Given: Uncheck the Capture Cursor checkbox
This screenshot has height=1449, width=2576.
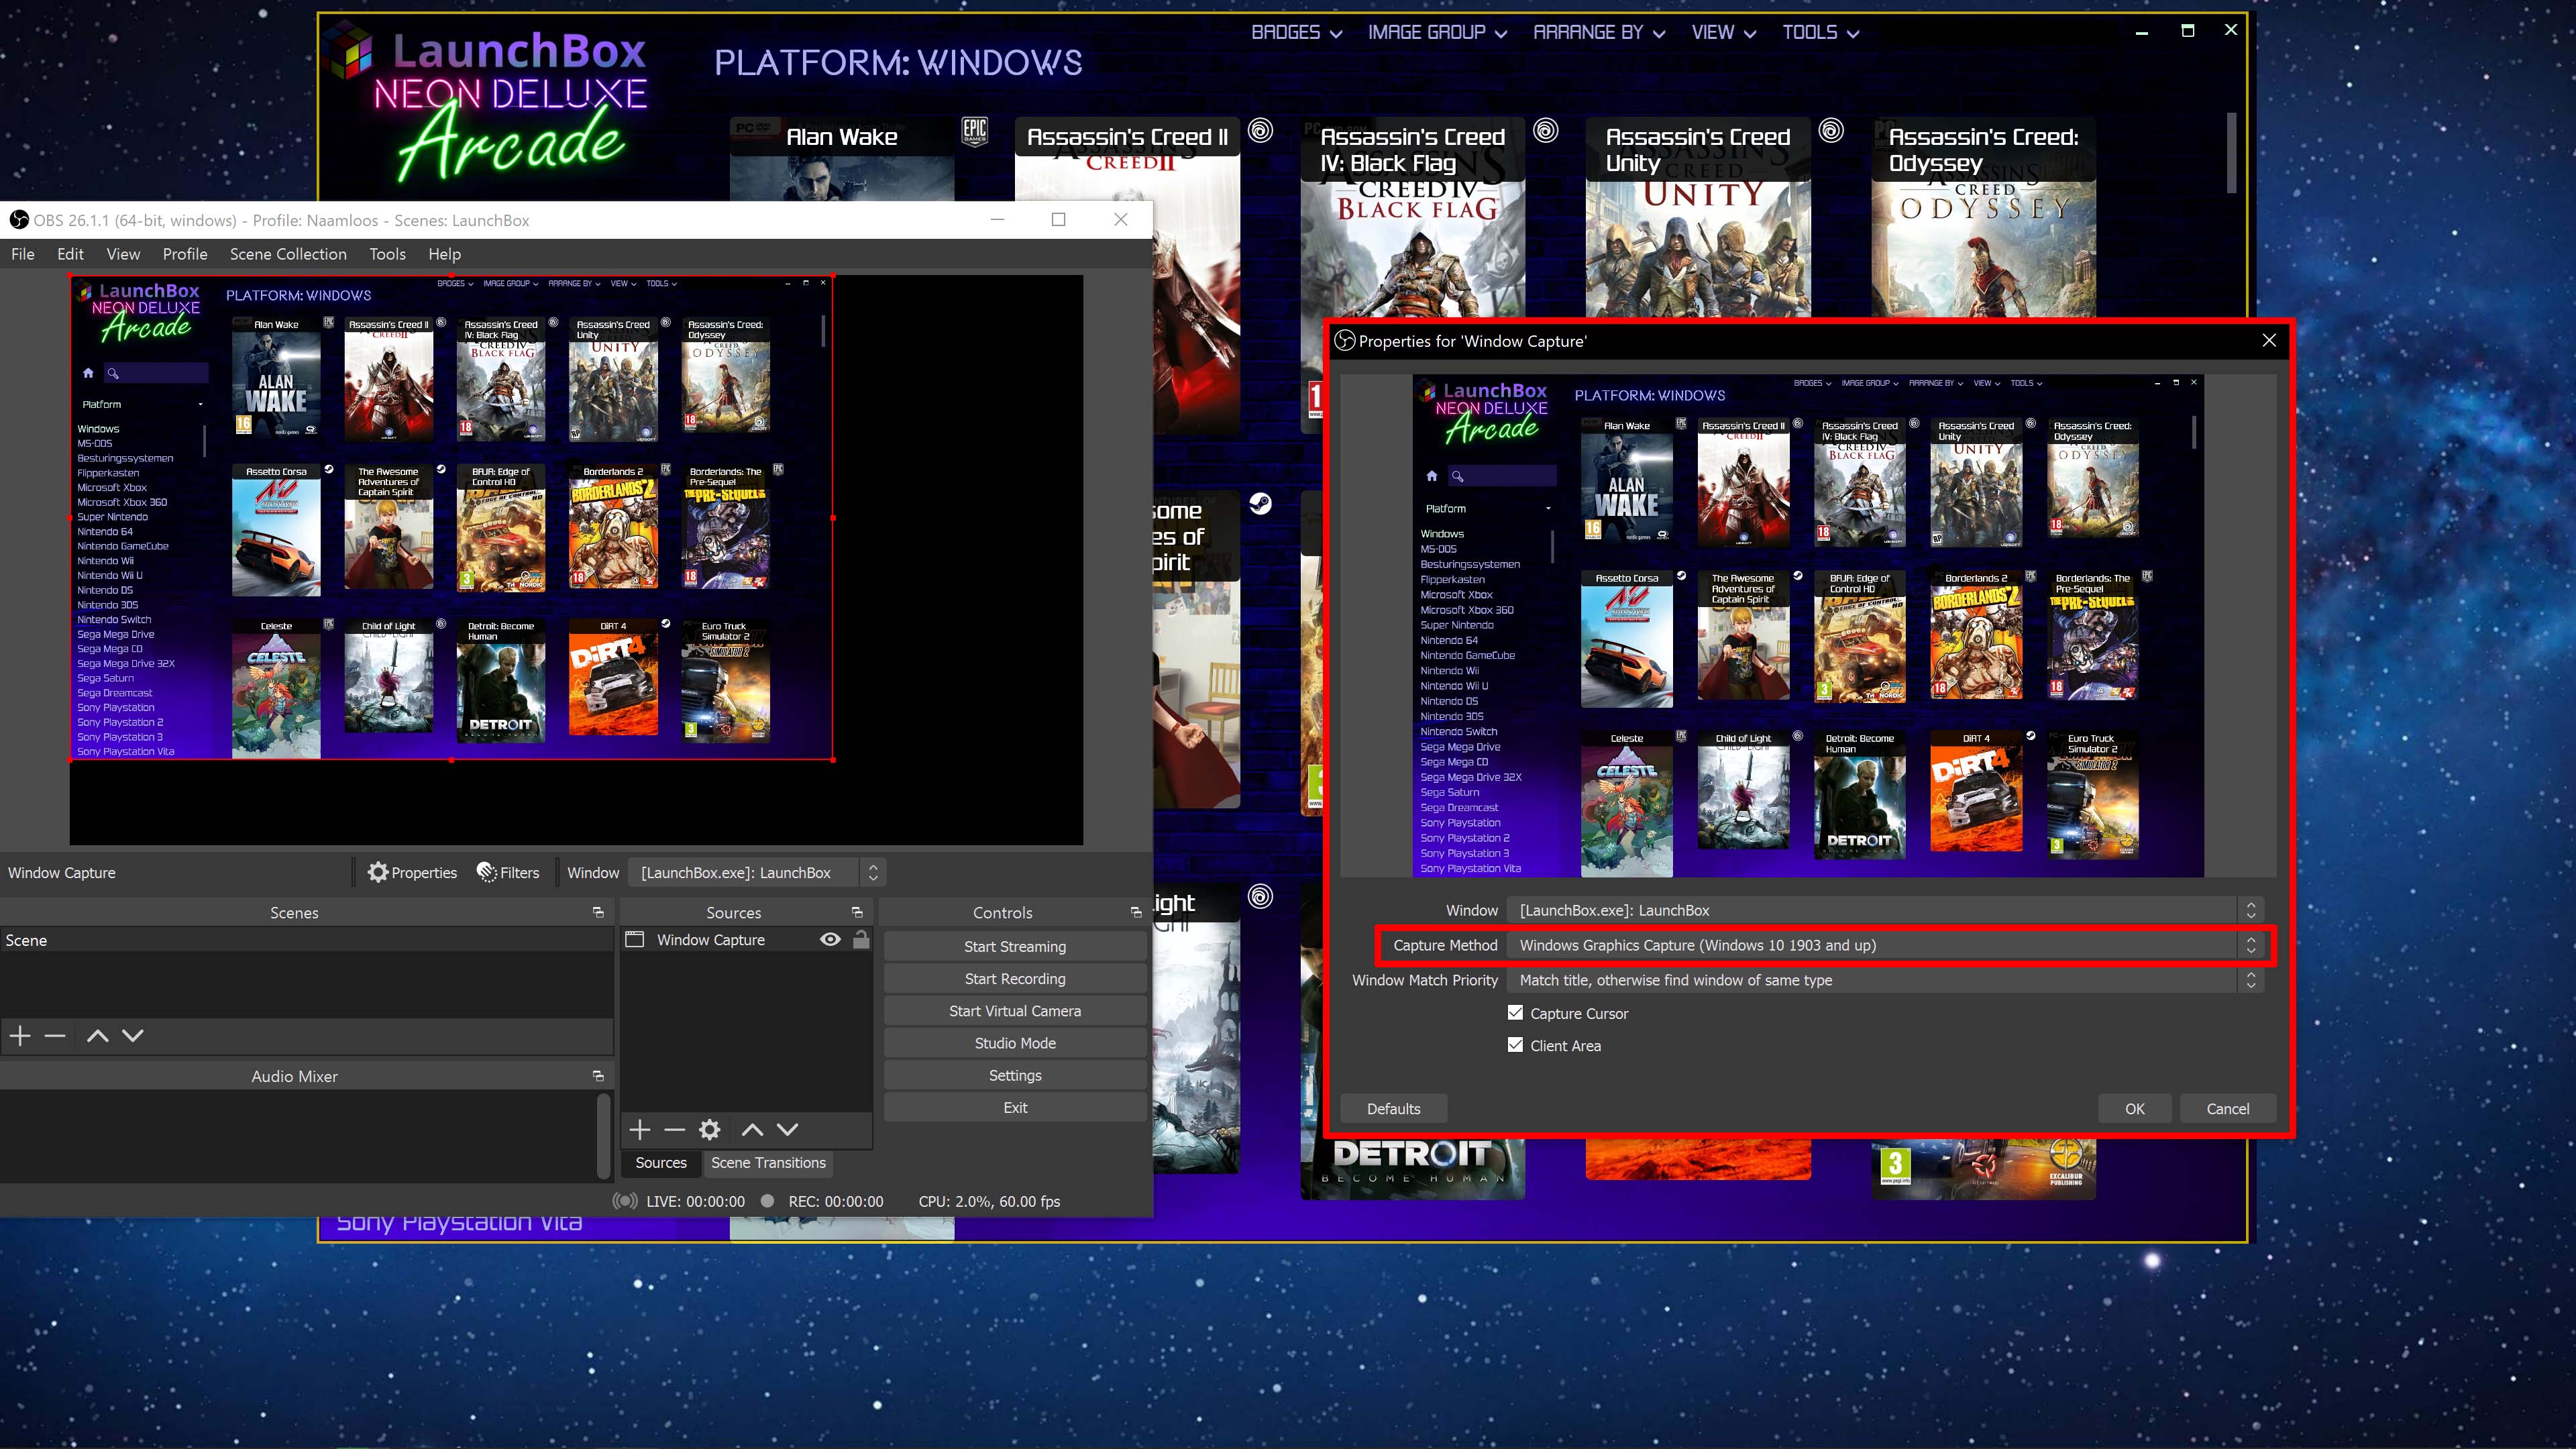Looking at the screenshot, I should click(1516, 1013).
